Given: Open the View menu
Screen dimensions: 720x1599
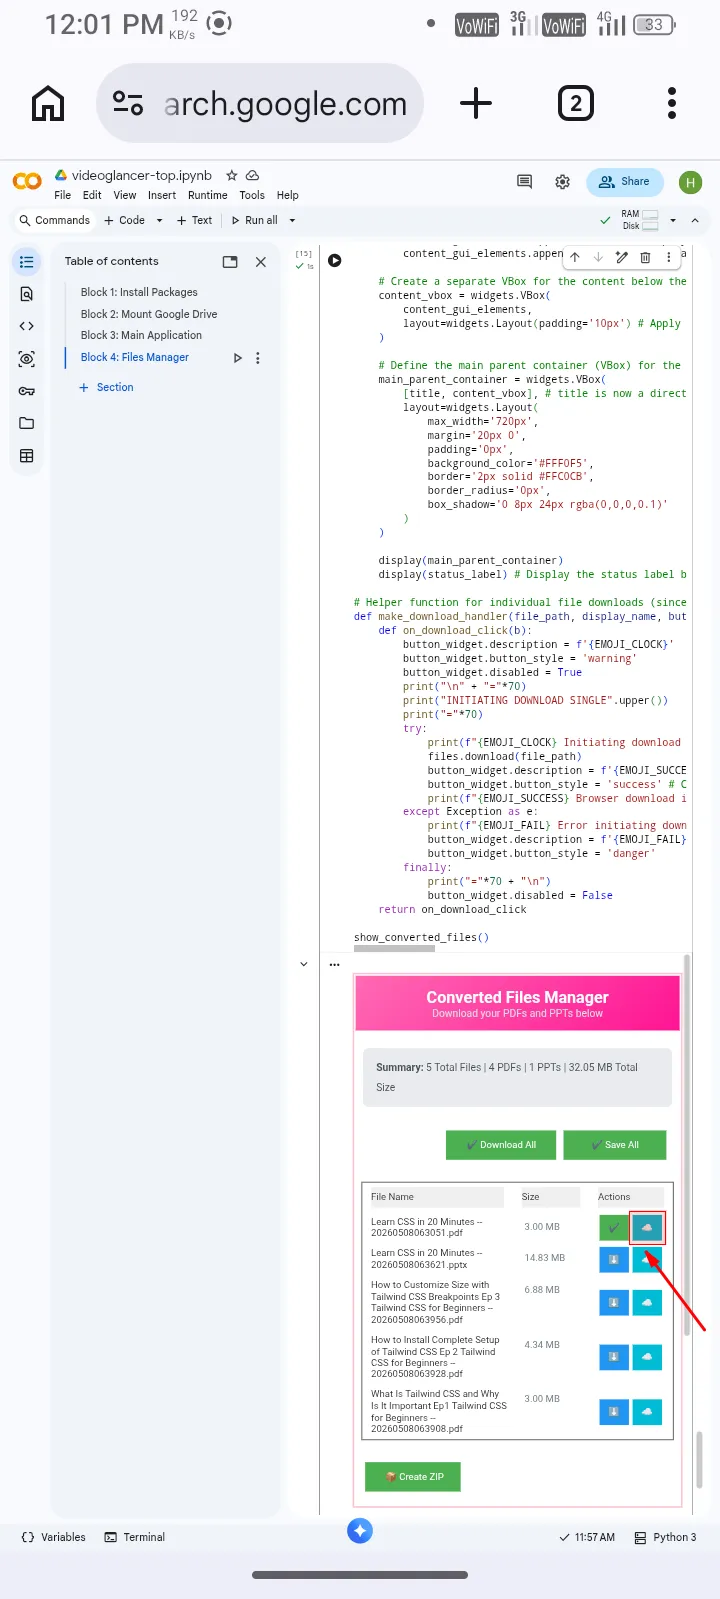Looking at the screenshot, I should [x=125, y=195].
